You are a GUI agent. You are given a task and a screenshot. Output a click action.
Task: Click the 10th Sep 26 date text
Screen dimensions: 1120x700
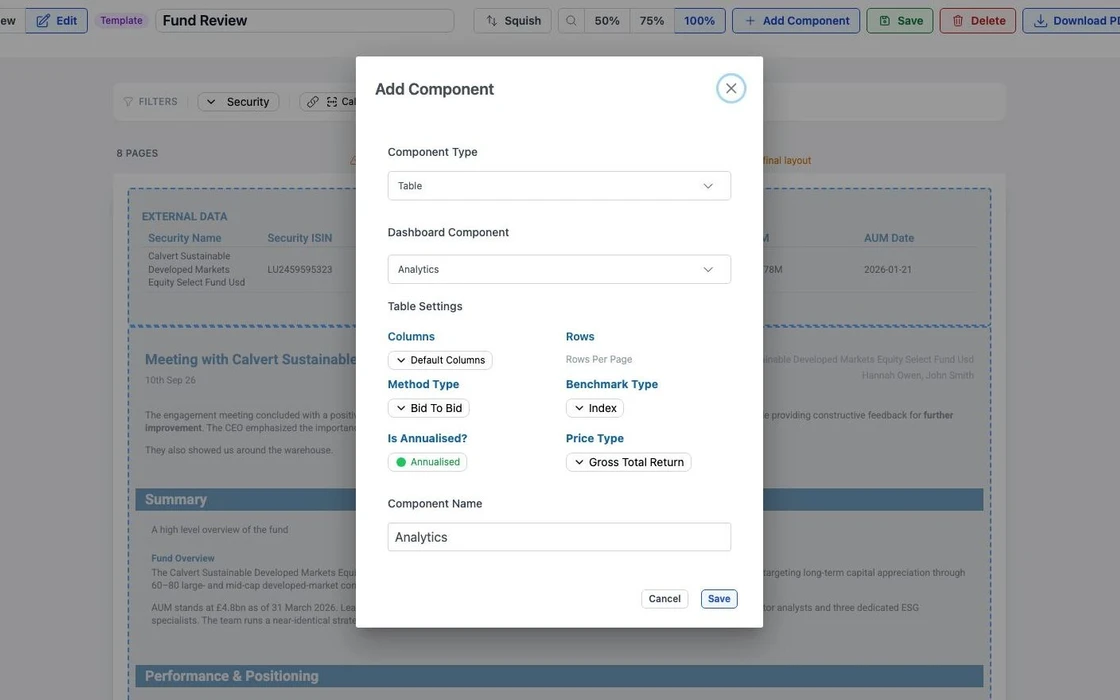click(x=170, y=380)
